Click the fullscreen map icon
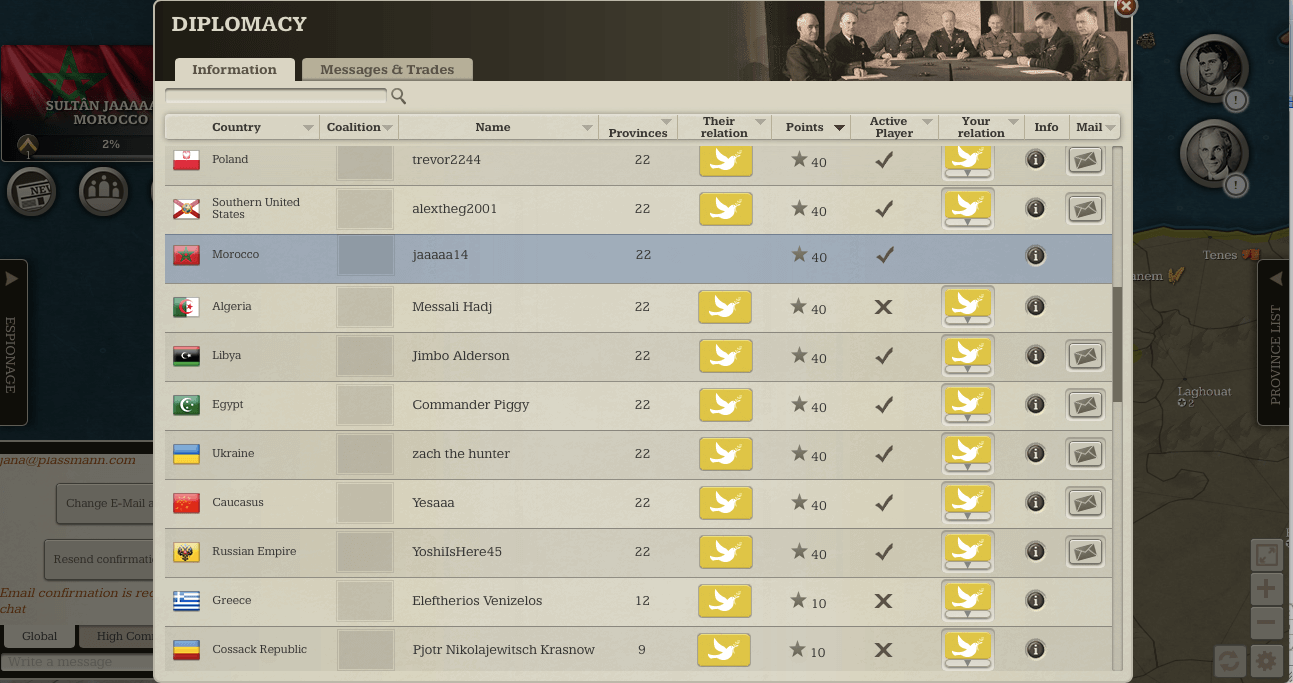 tap(1267, 556)
